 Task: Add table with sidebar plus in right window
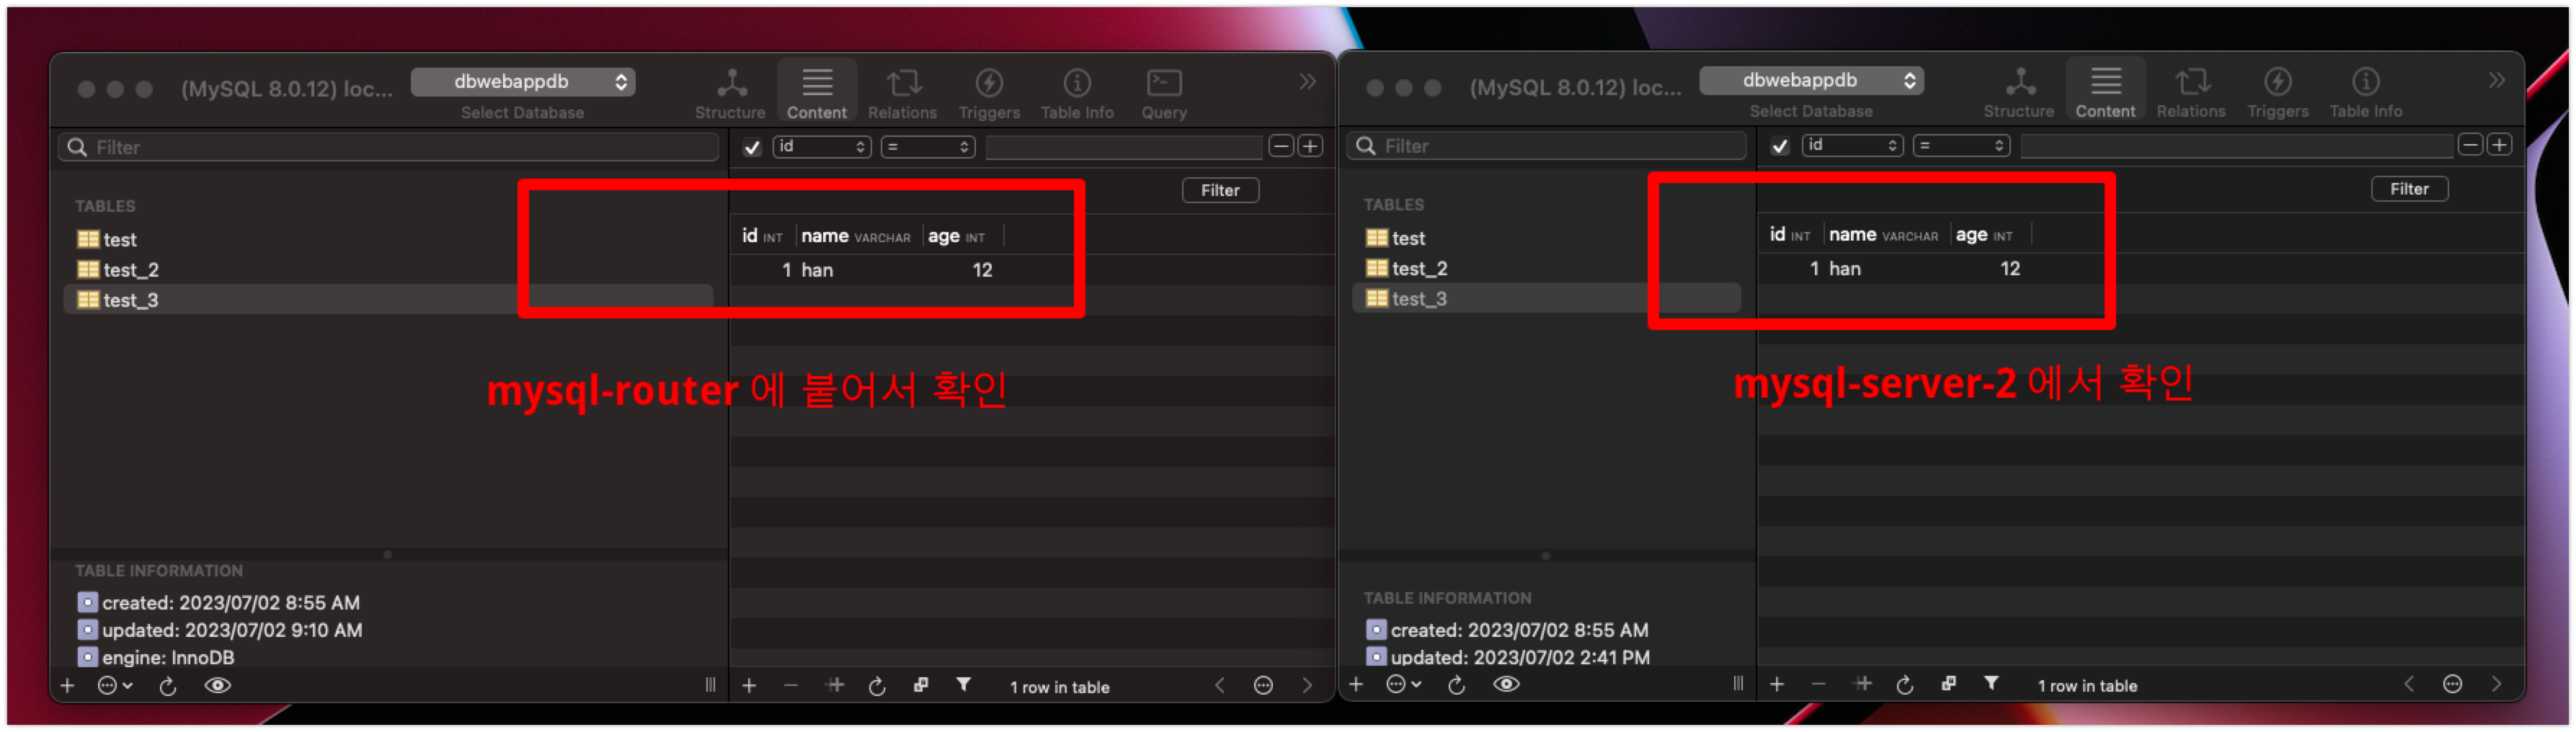click(1355, 685)
